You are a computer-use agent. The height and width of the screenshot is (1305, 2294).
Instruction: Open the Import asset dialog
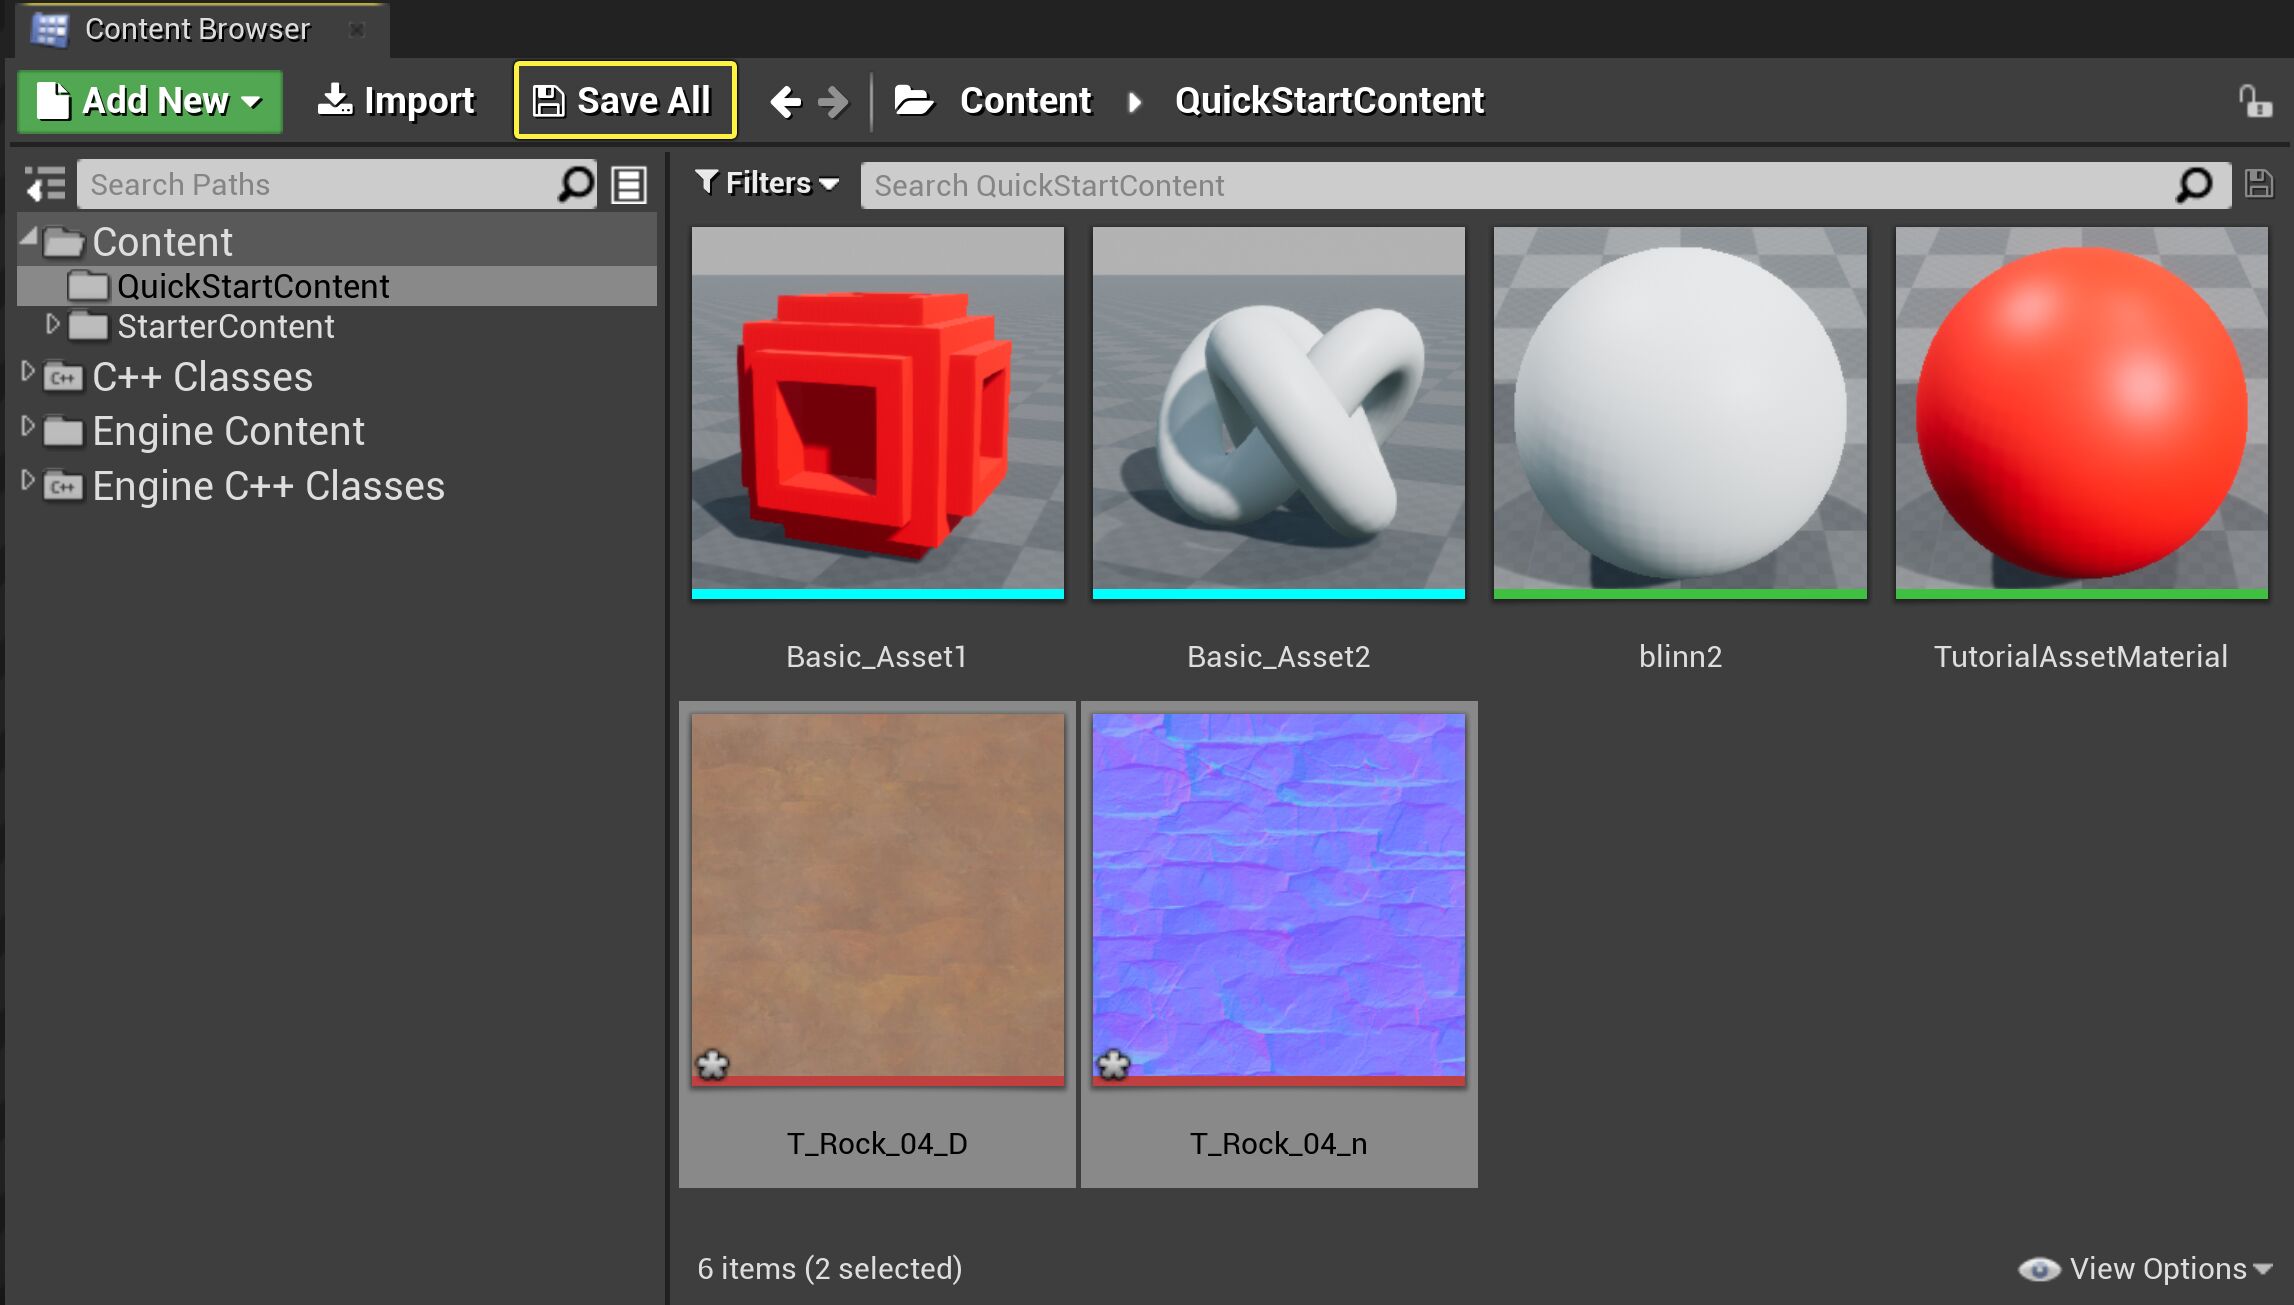[x=396, y=100]
